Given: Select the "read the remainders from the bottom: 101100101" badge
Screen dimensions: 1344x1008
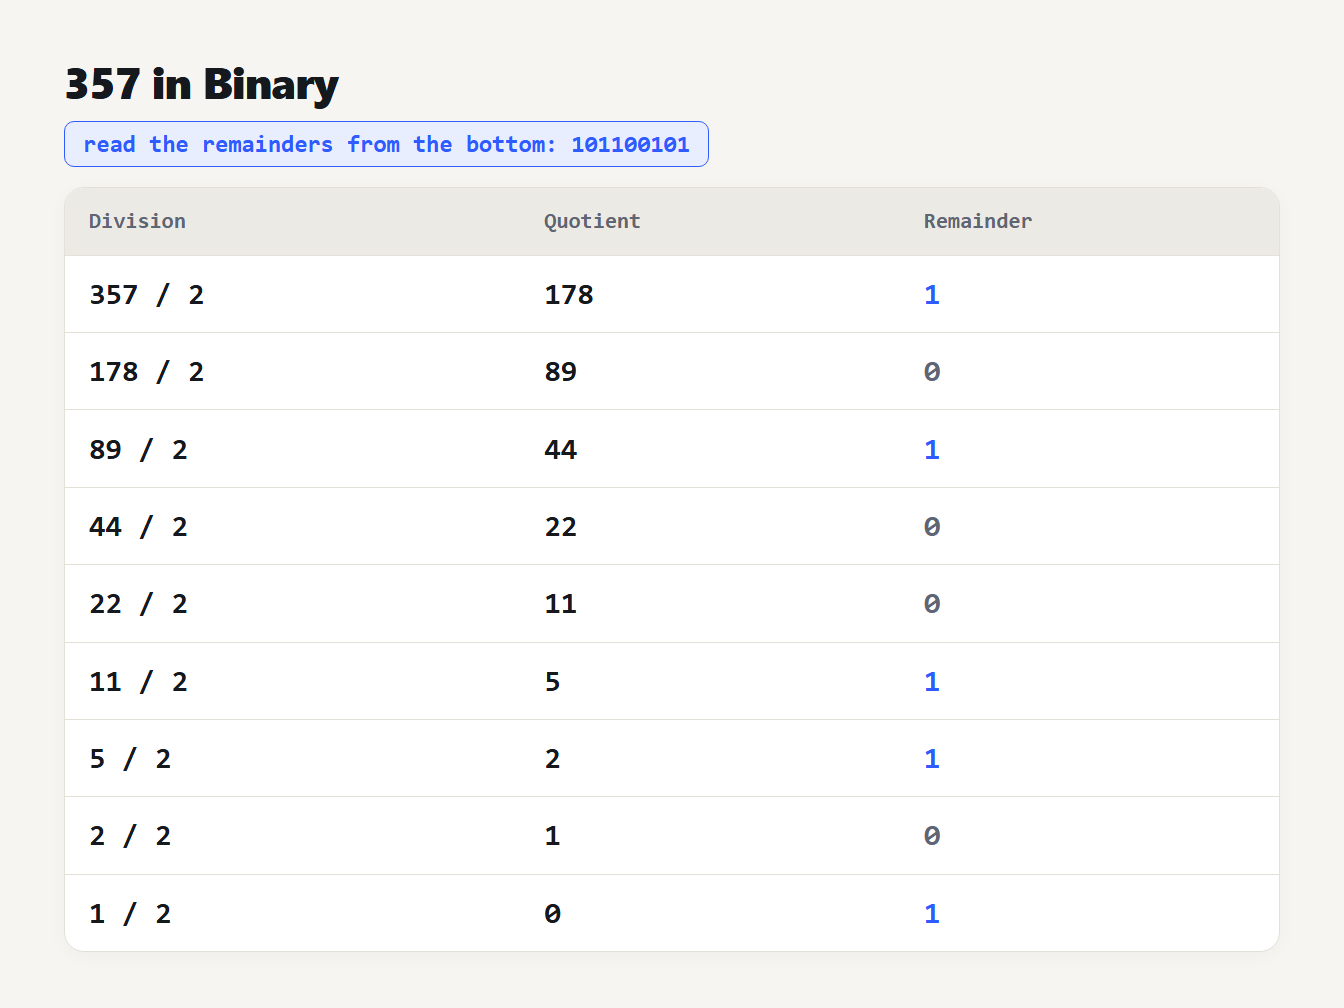Looking at the screenshot, I should (x=386, y=144).
